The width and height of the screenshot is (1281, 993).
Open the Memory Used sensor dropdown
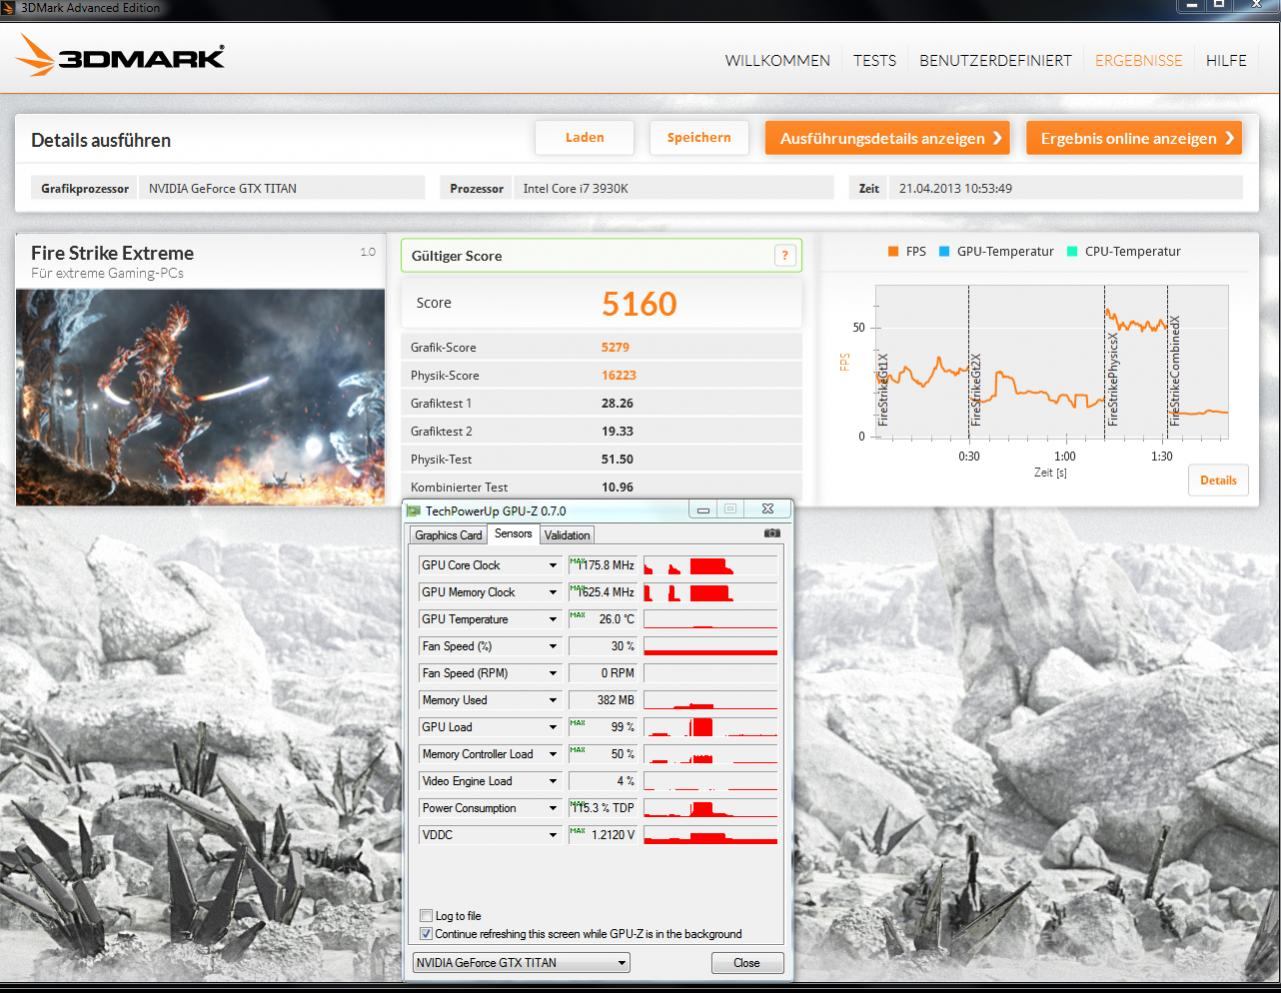tap(552, 701)
